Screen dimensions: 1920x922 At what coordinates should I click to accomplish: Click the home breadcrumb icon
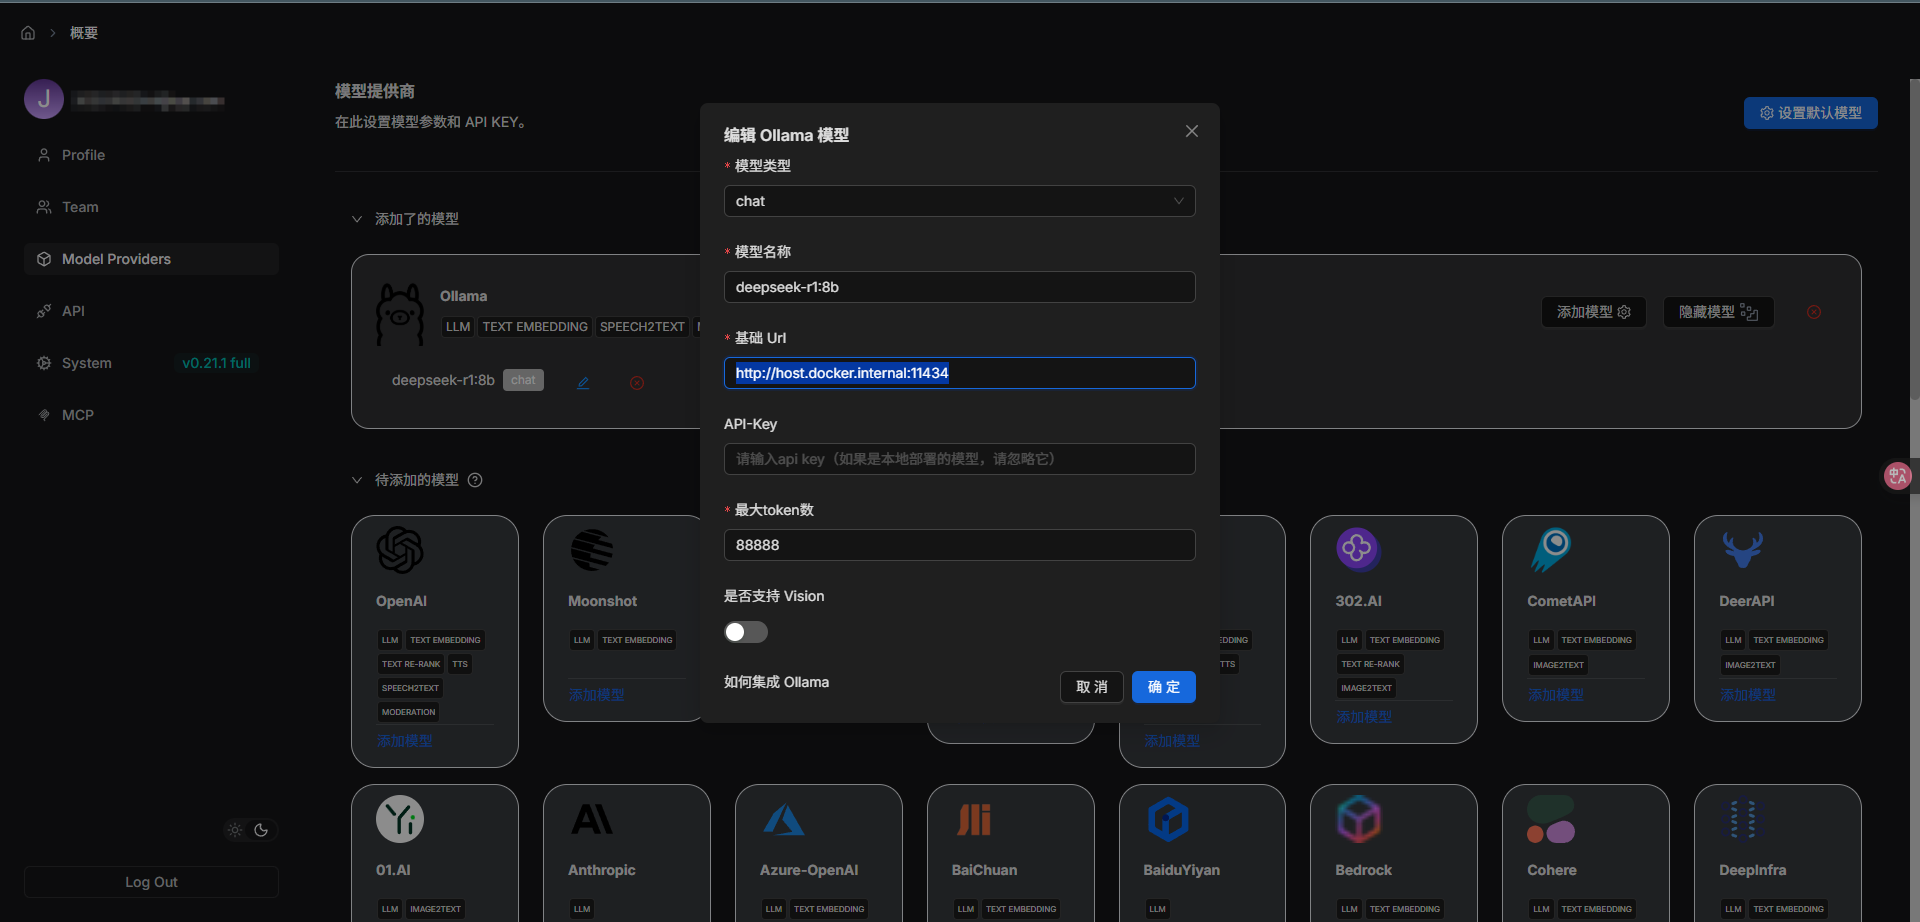tap(28, 33)
